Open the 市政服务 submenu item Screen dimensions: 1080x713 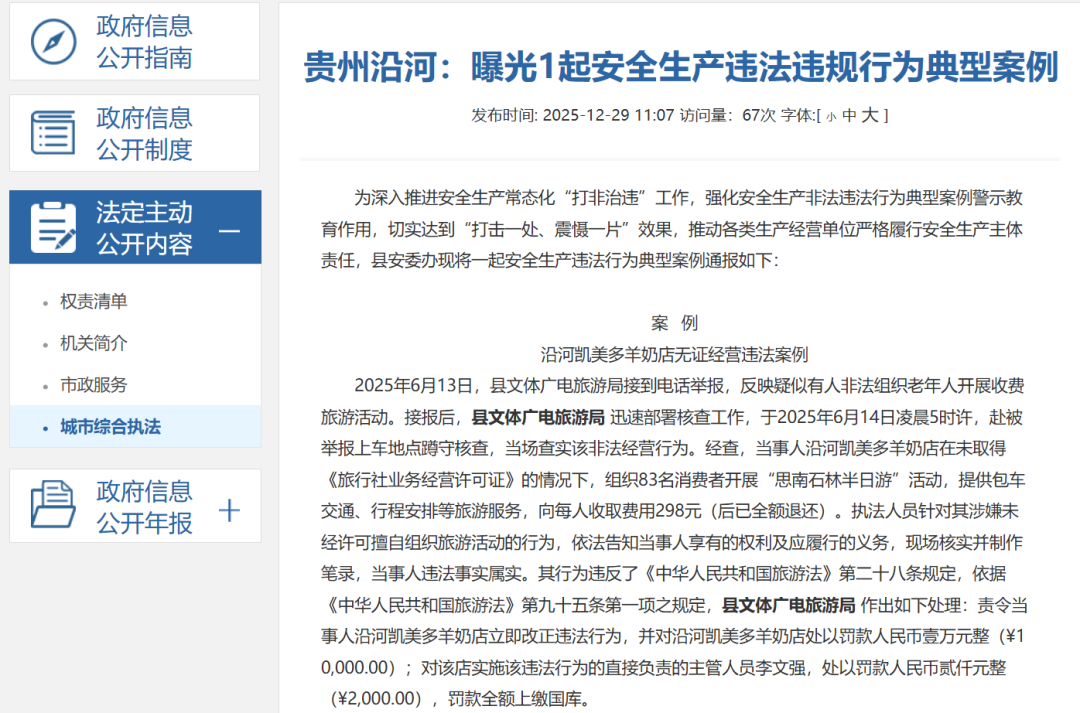click(x=94, y=384)
